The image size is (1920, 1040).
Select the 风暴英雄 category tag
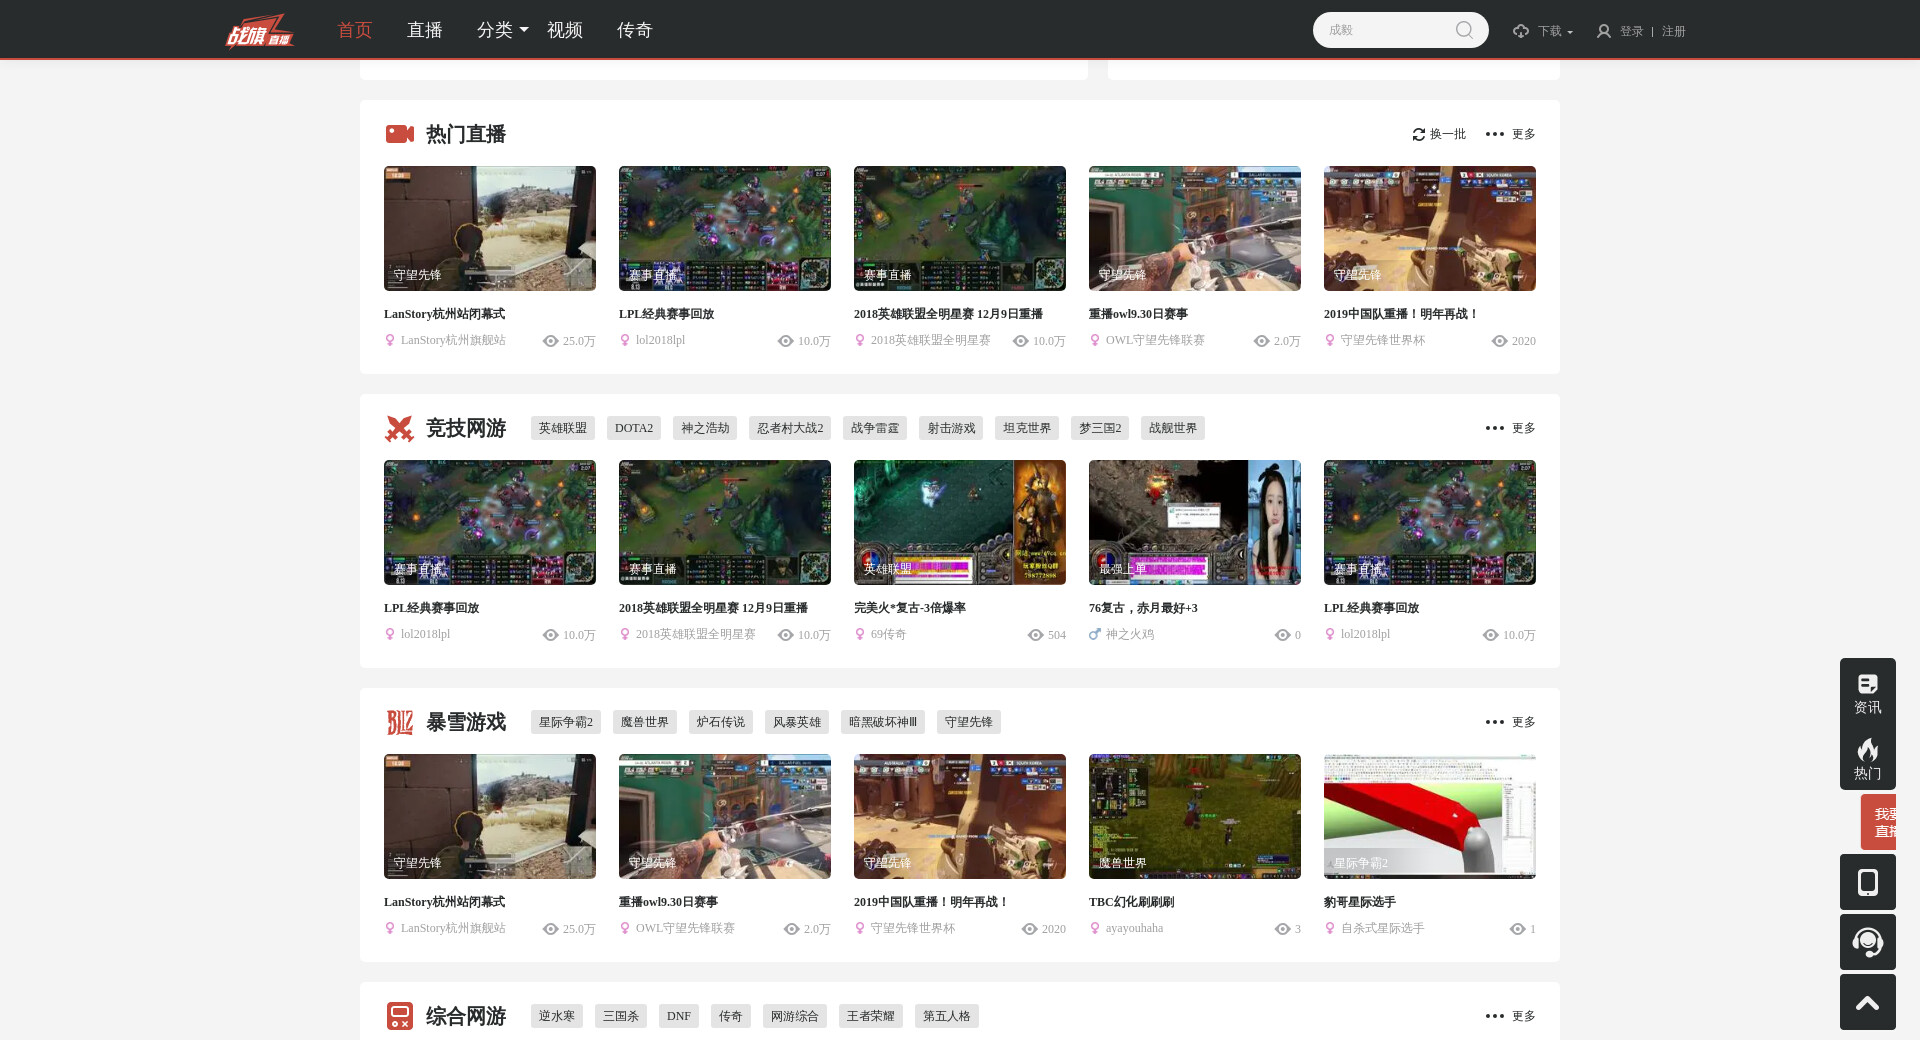(x=797, y=722)
